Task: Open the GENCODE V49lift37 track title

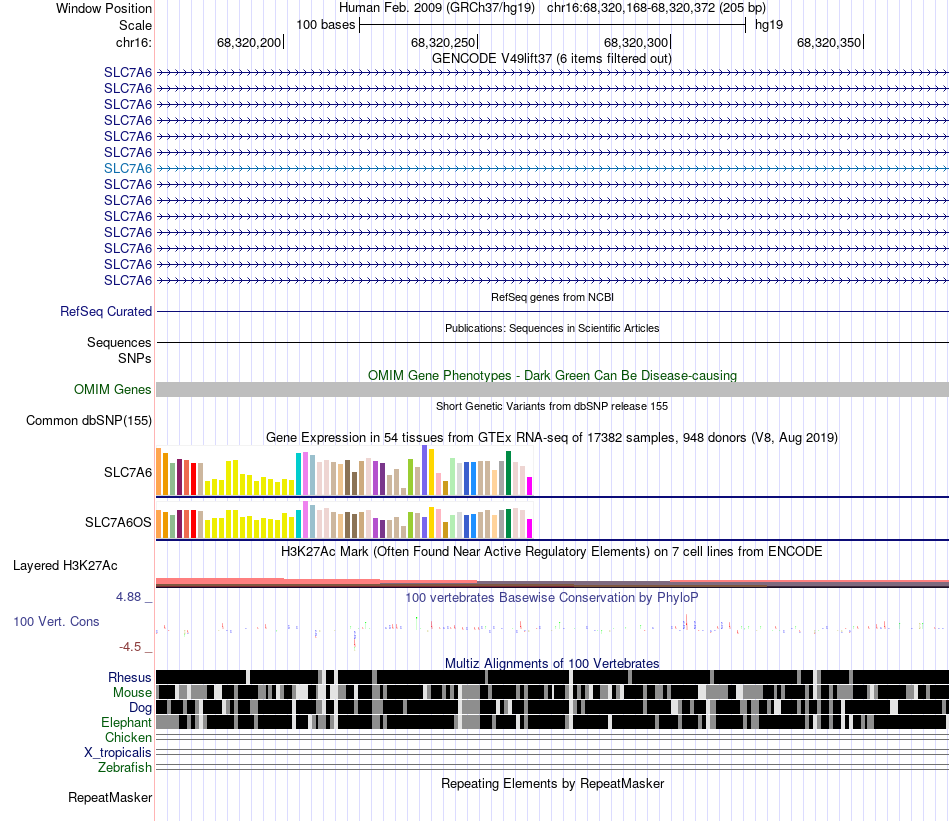Action: [x=551, y=59]
